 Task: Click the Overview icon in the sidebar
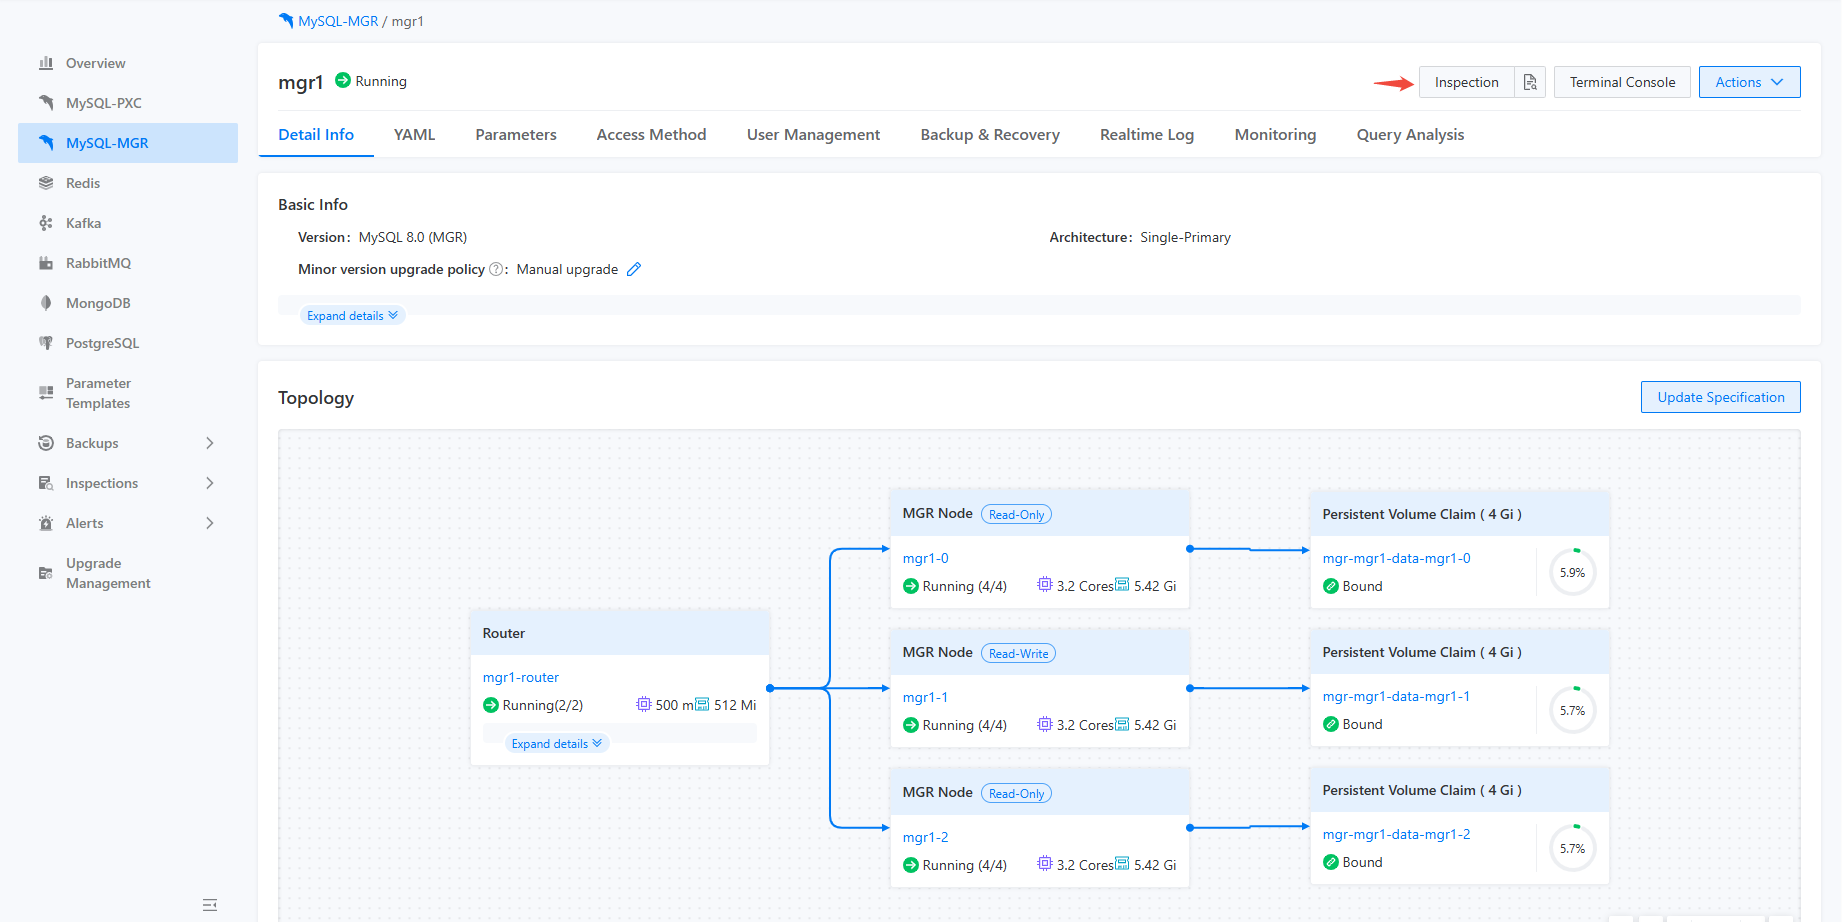(46, 62)
